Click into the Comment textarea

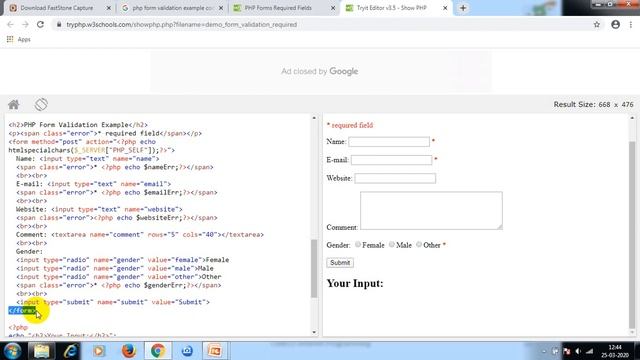click(x=431, y=211)
